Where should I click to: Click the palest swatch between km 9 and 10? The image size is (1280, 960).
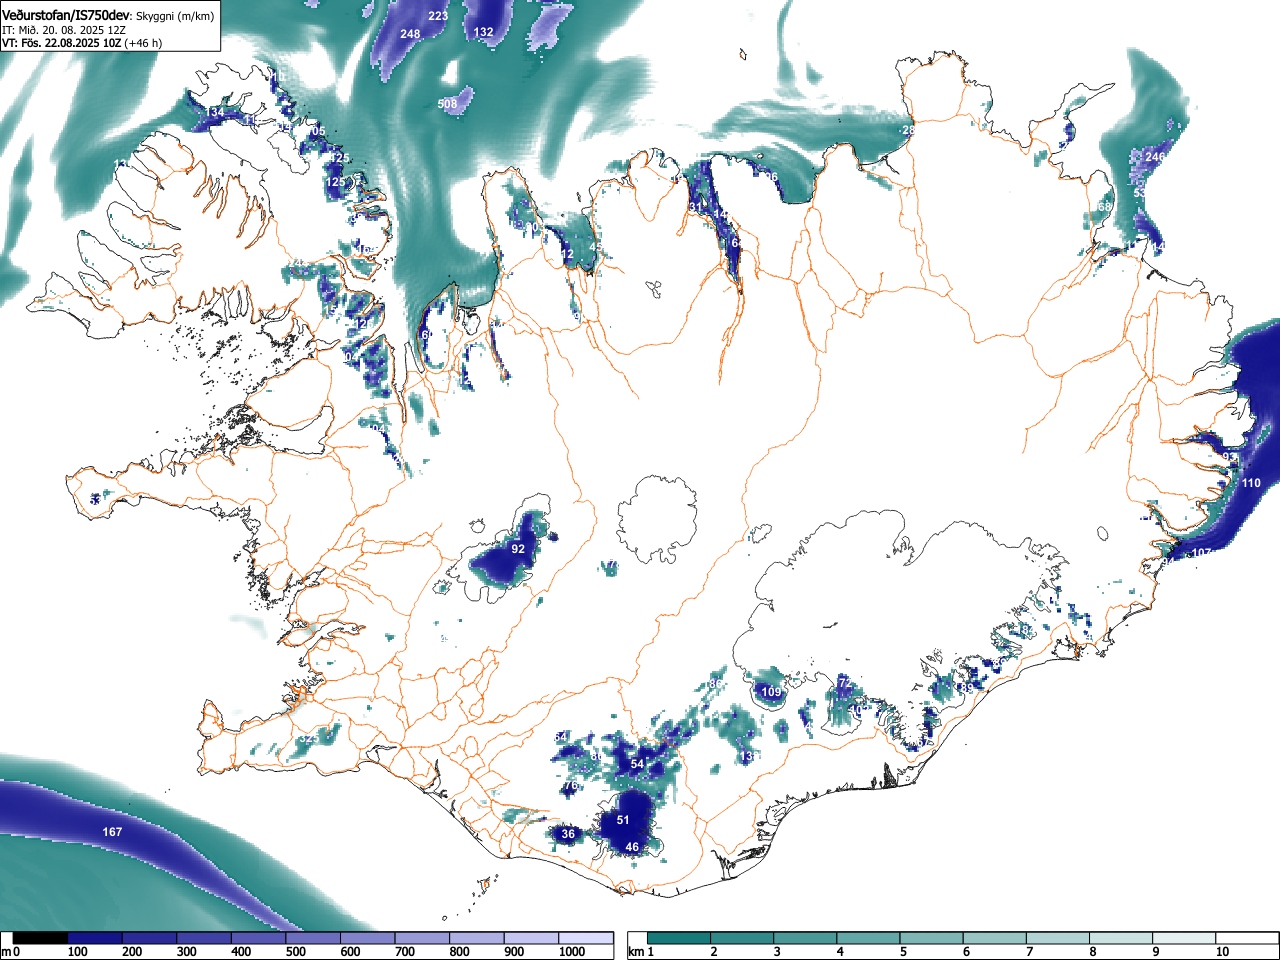pyautogui.click(x=1185, y=938)
